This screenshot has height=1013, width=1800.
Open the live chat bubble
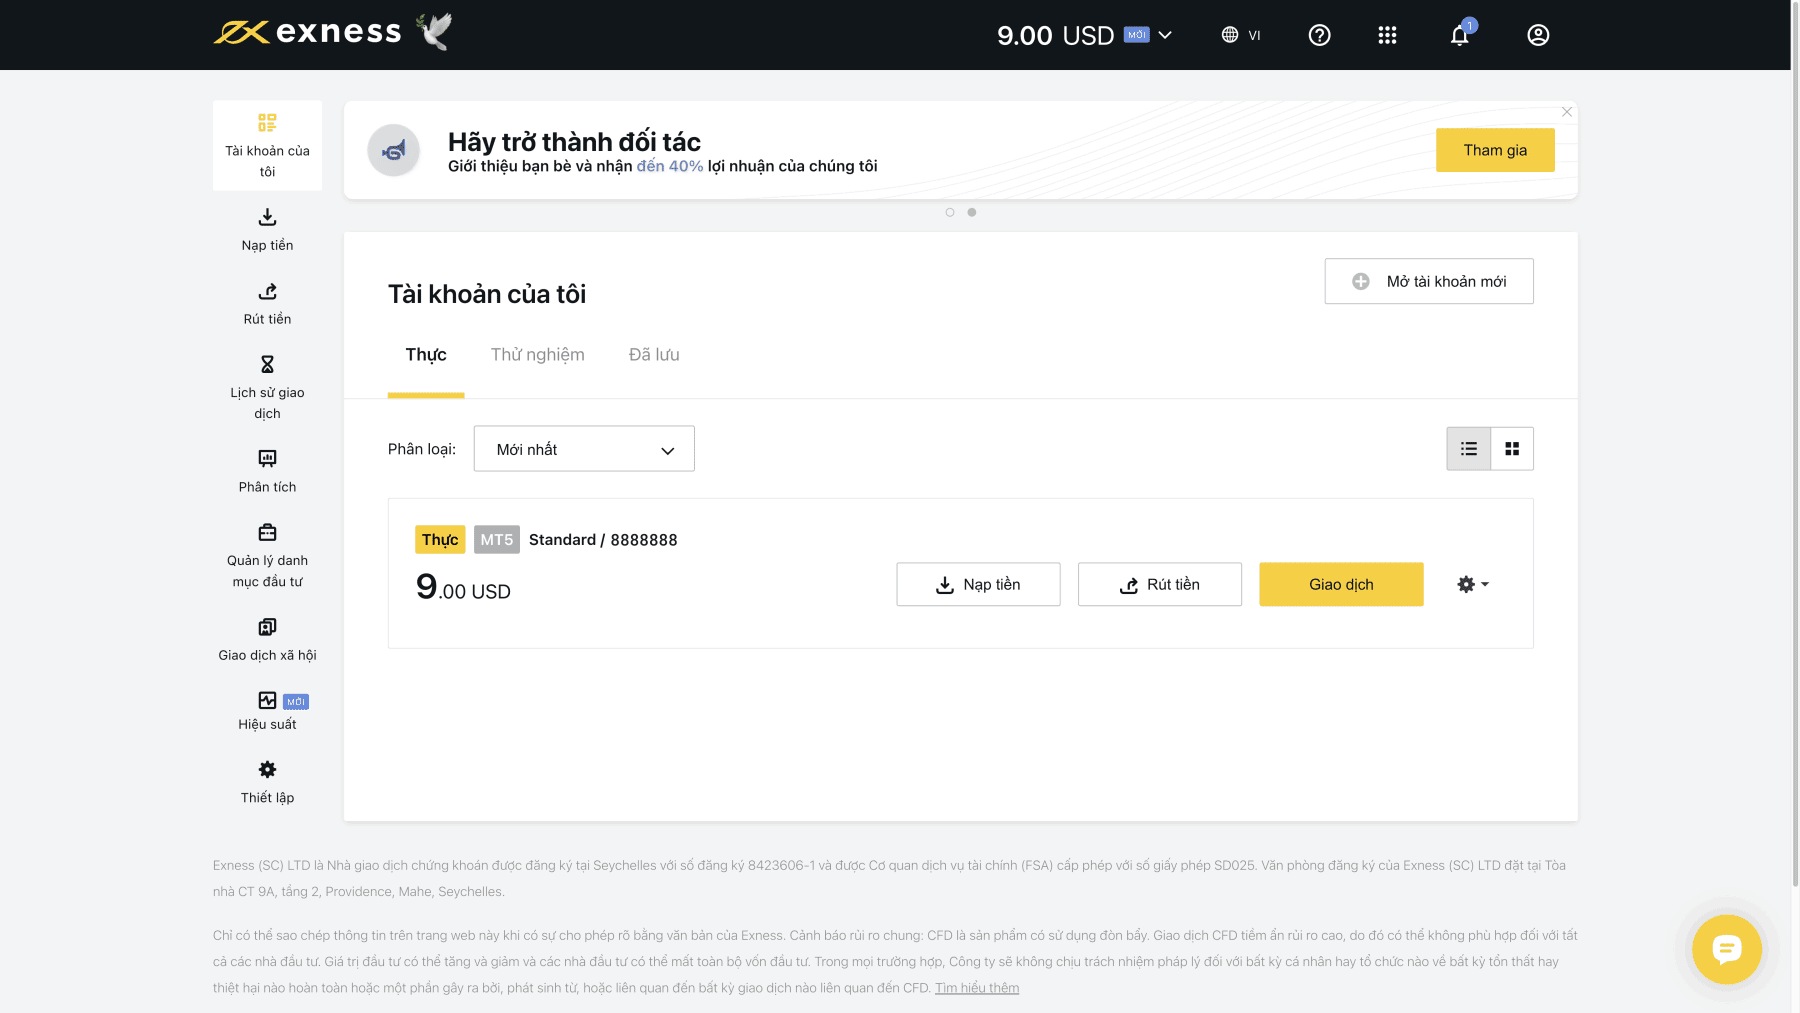coord(1727,949)
